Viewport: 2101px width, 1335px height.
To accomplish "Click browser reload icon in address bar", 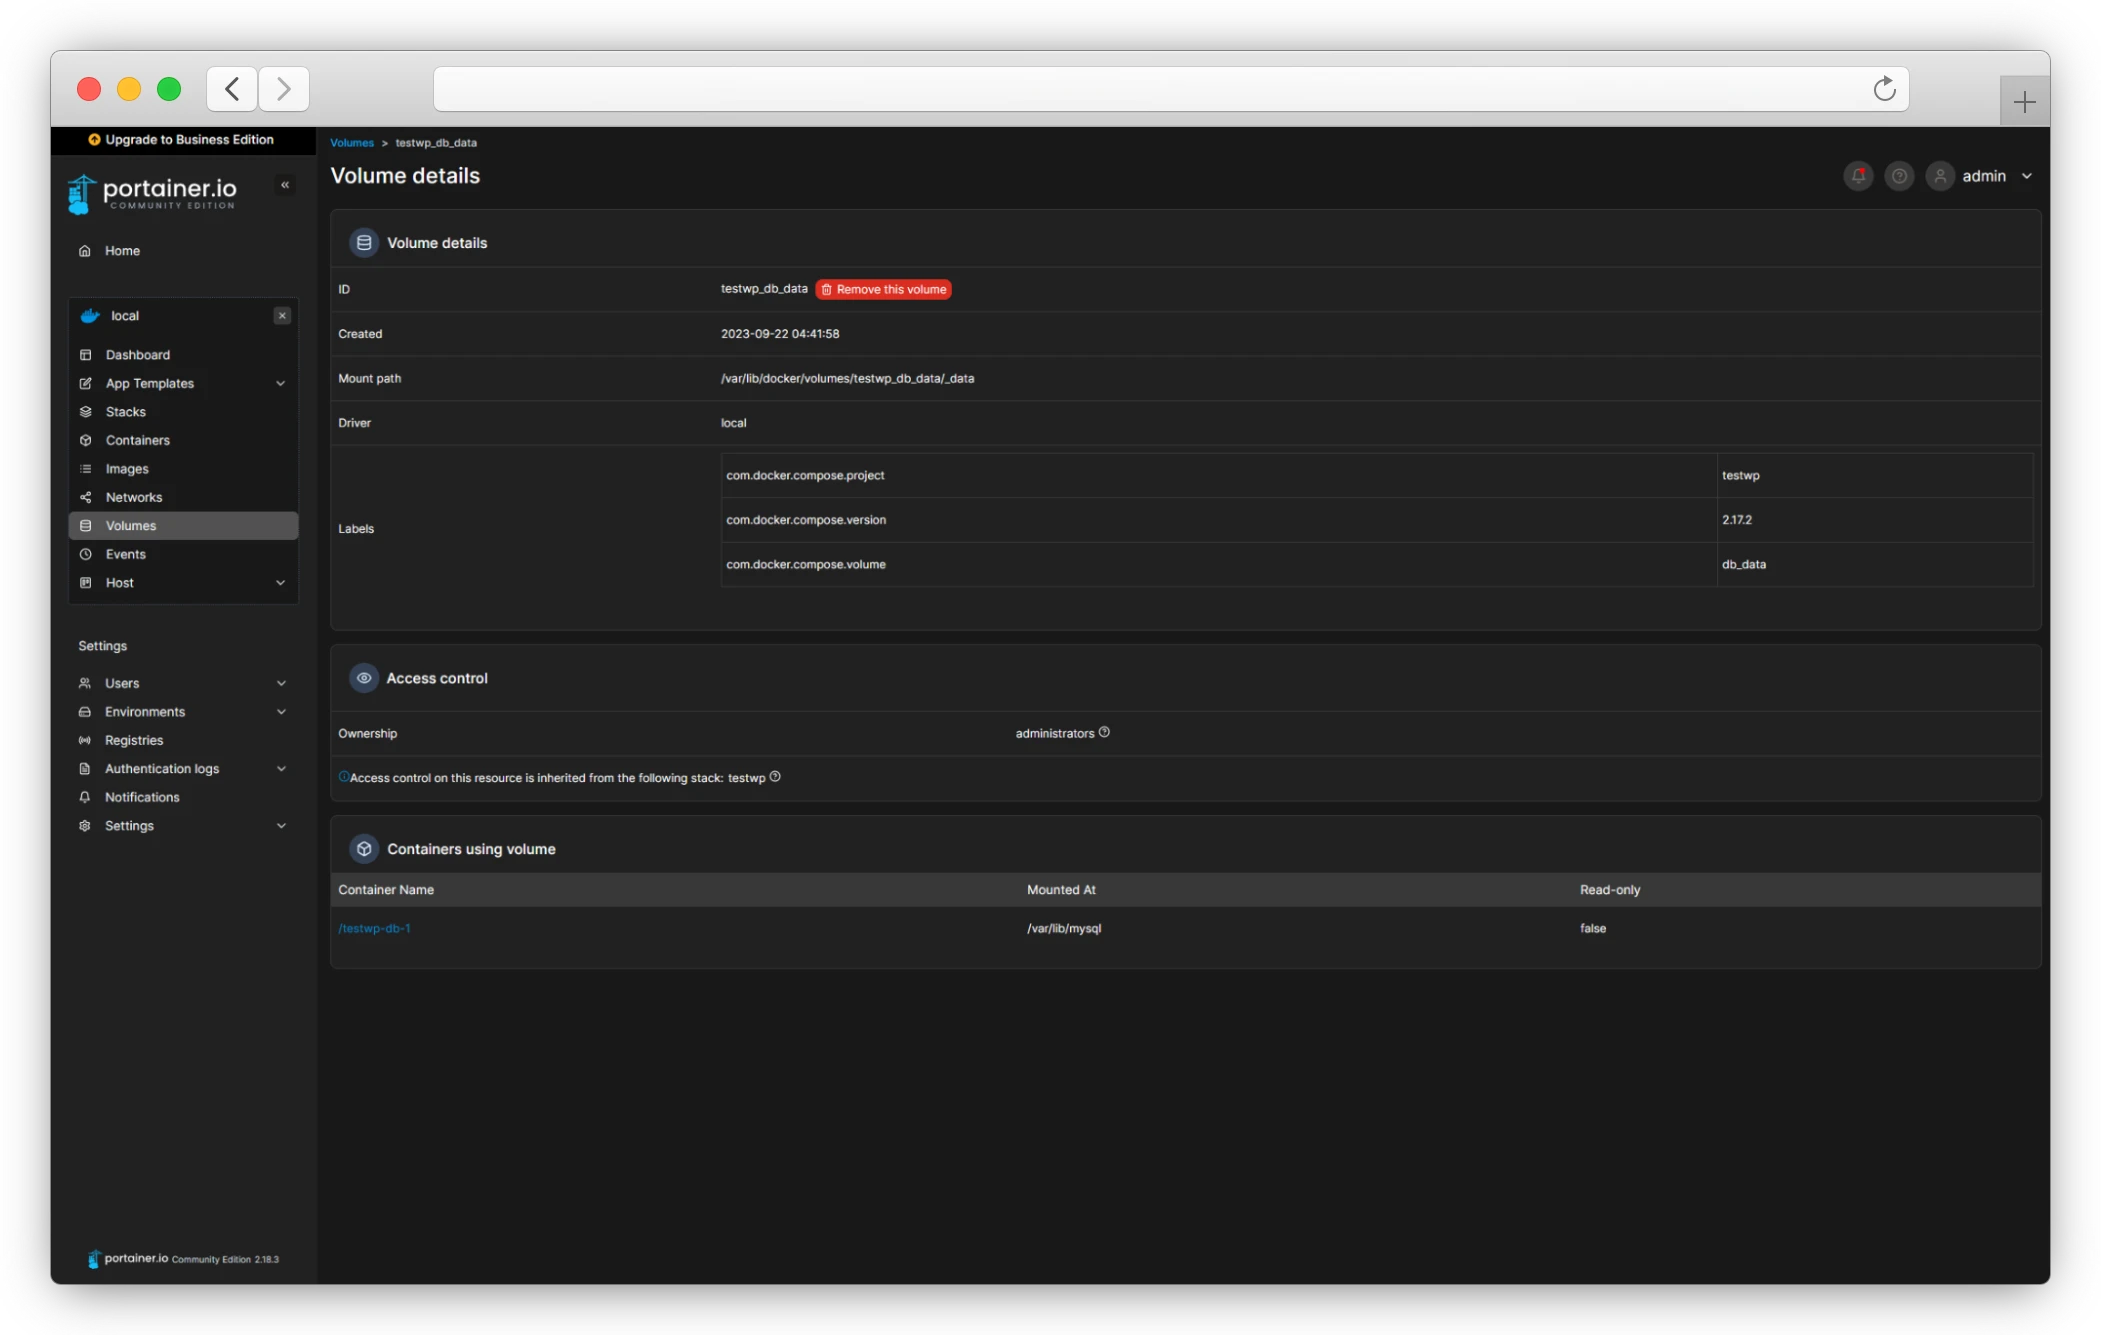I will click(x=1884, y=89).
